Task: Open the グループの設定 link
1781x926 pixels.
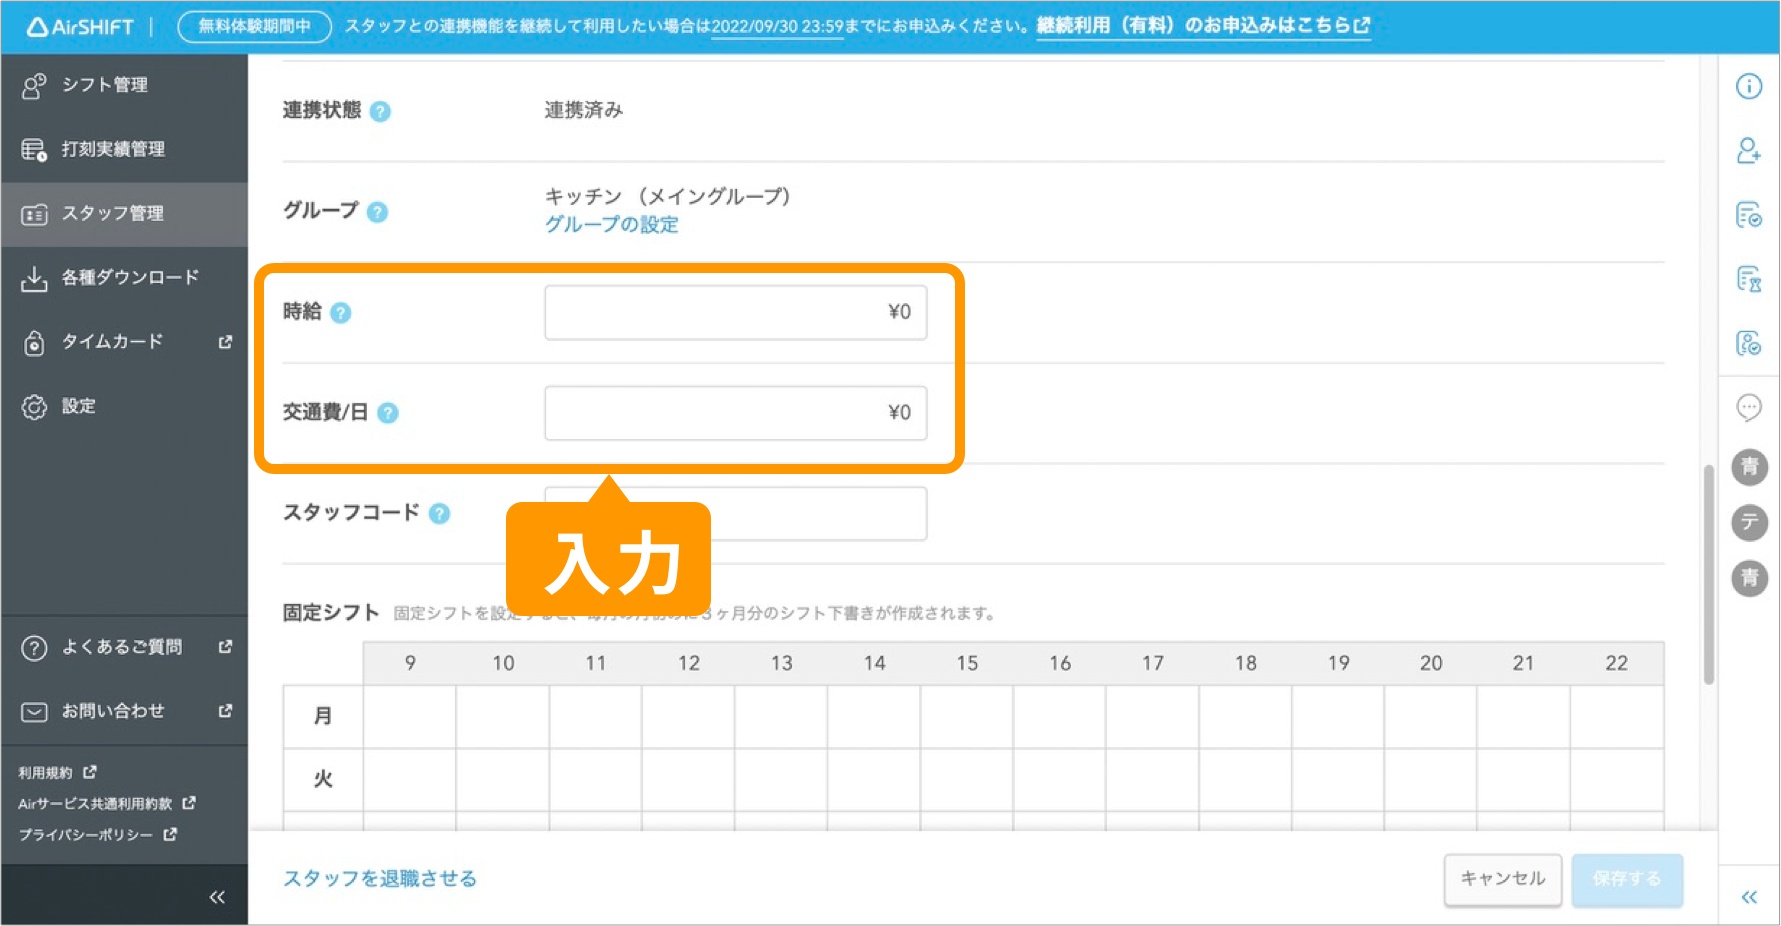Action: [x=611, y=224]
